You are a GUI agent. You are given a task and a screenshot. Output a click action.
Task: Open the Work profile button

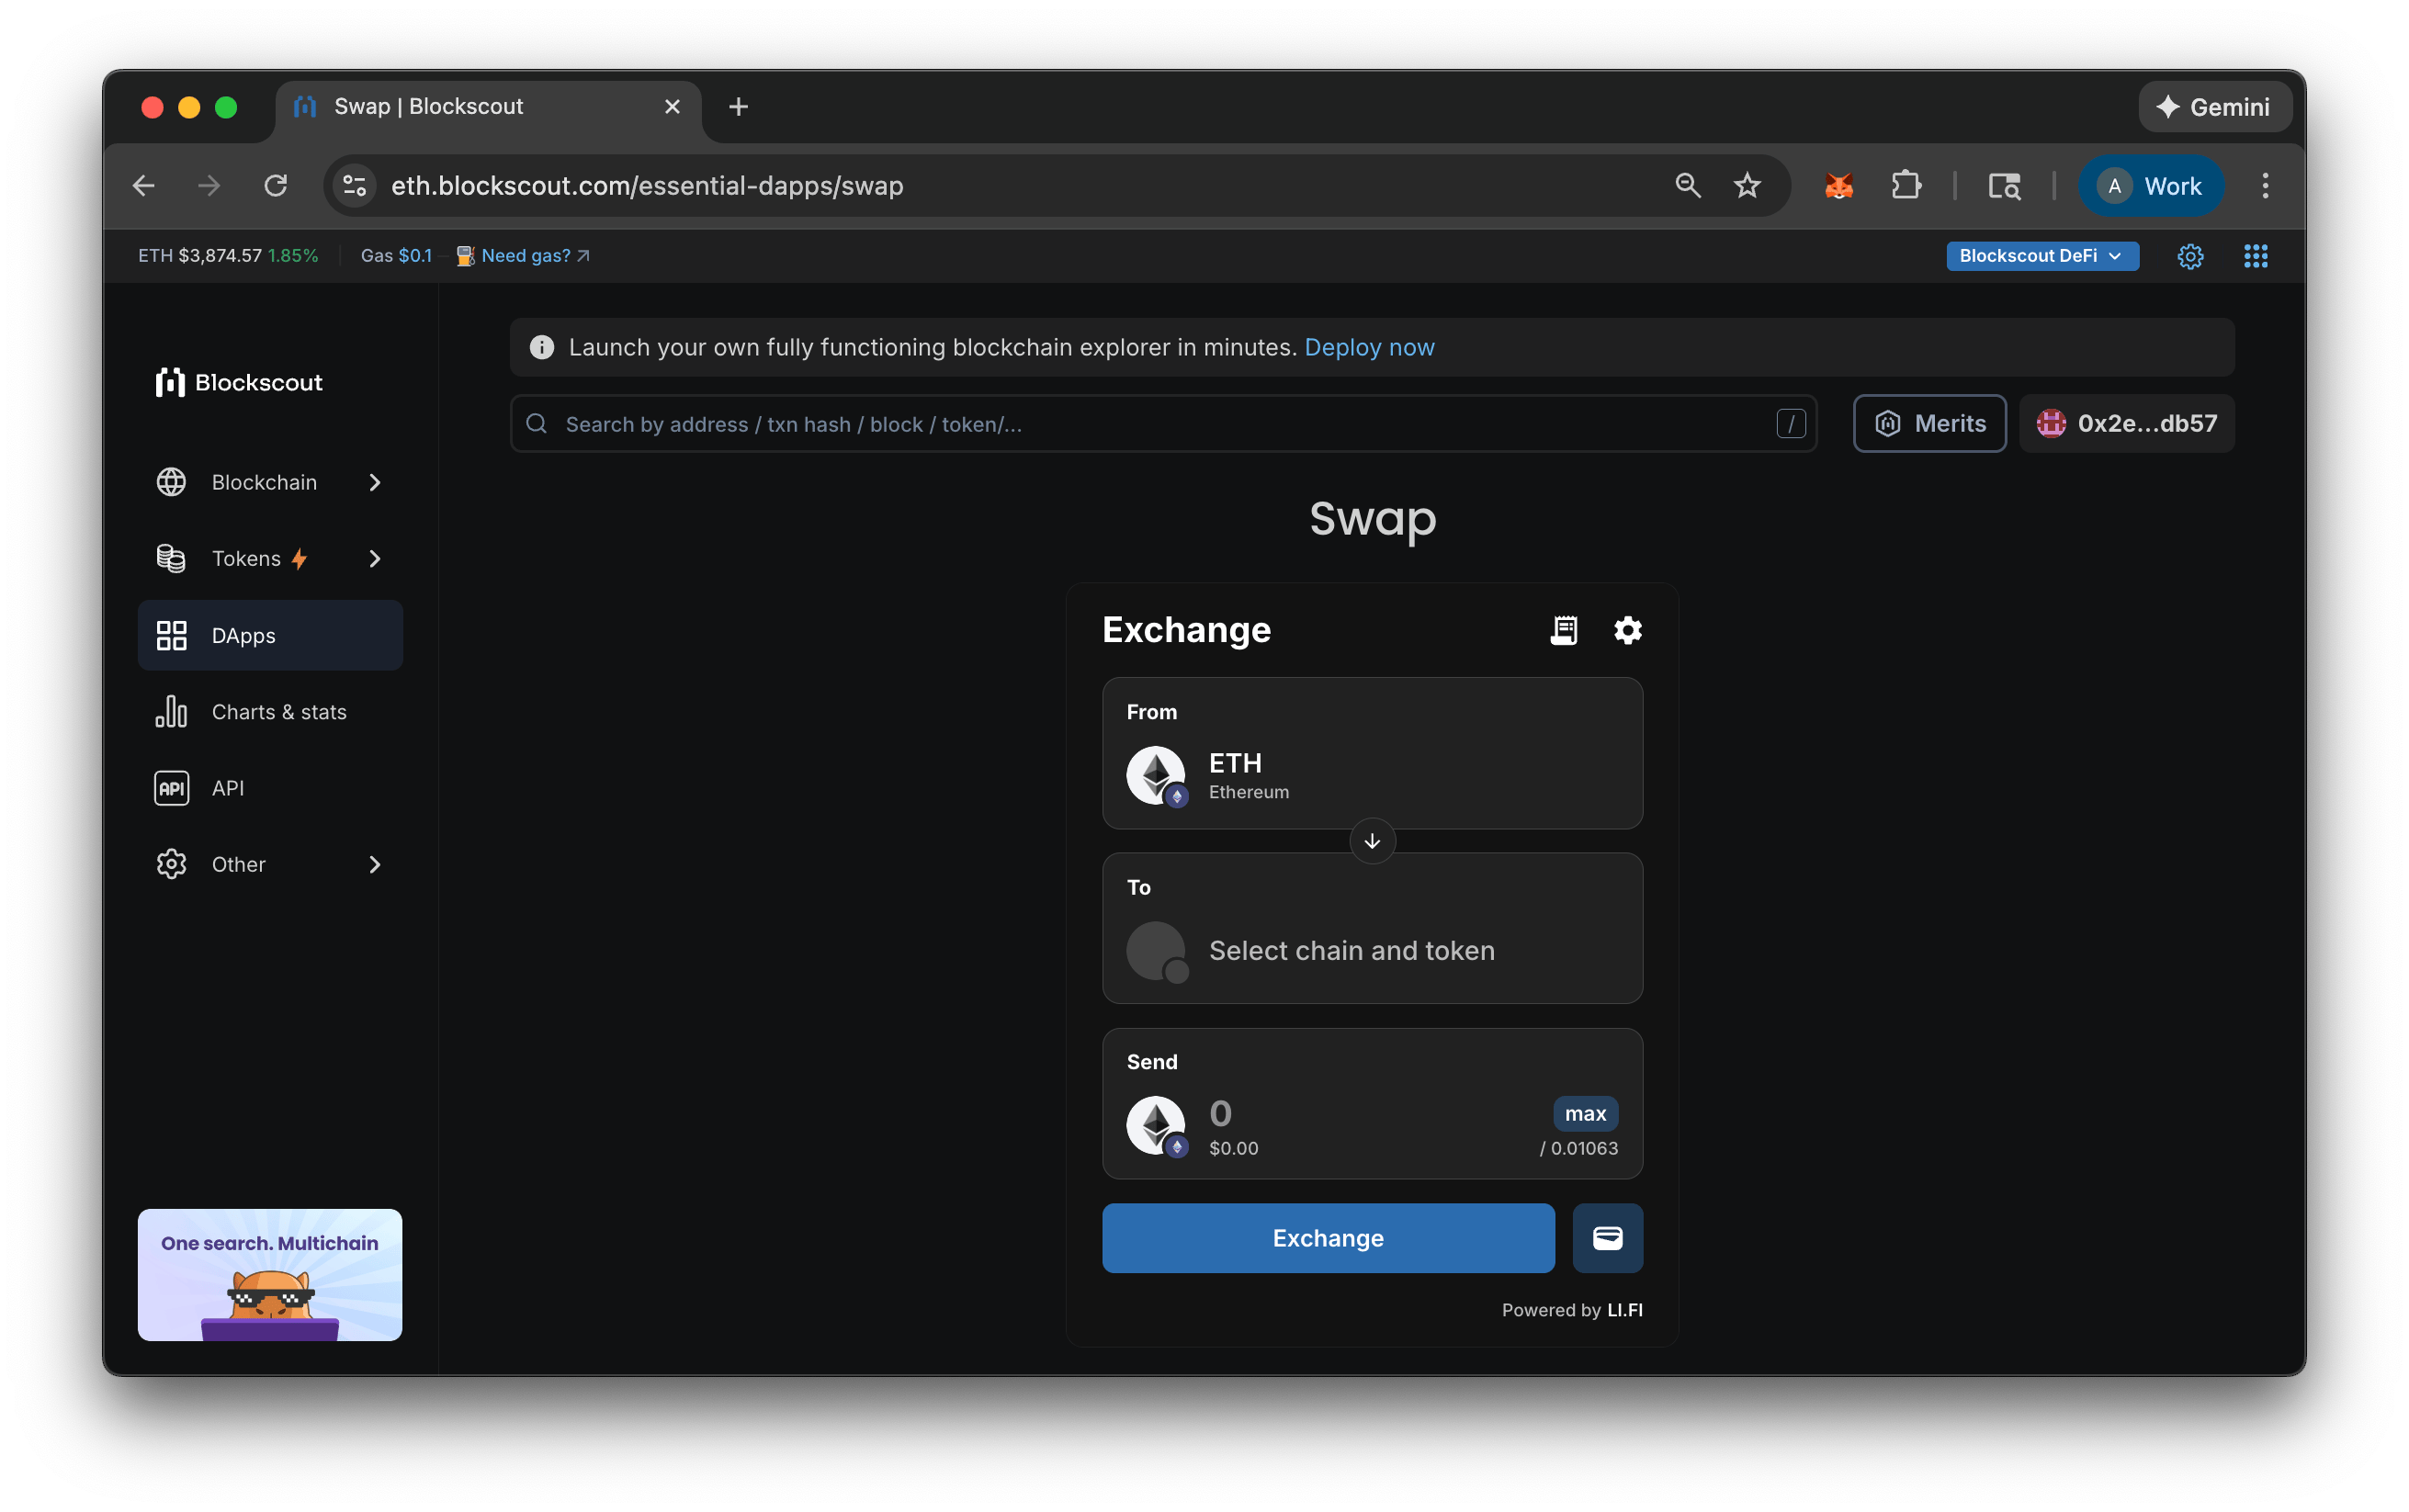pyautogui.click(x=2152, y=186)
